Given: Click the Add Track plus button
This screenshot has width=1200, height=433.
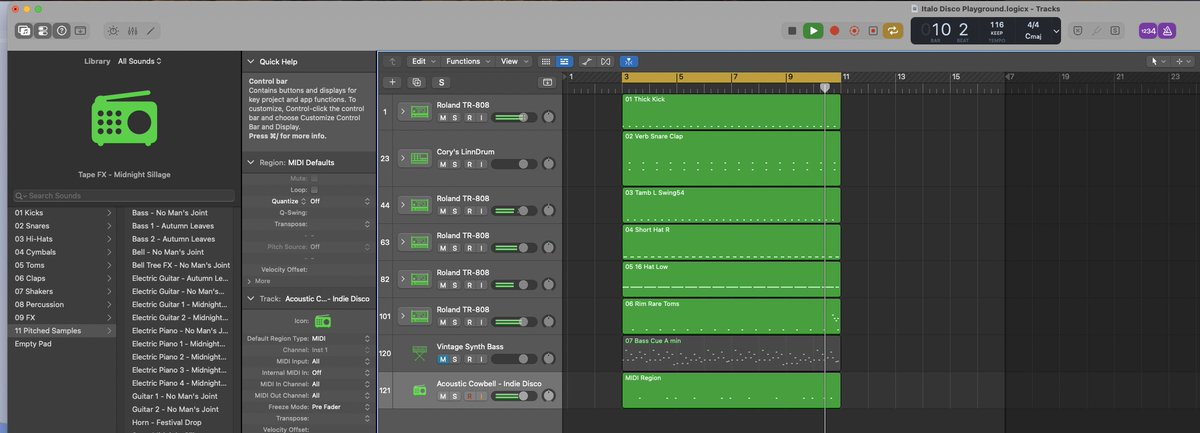Looking at the screenshot, I should coord(393,82).
